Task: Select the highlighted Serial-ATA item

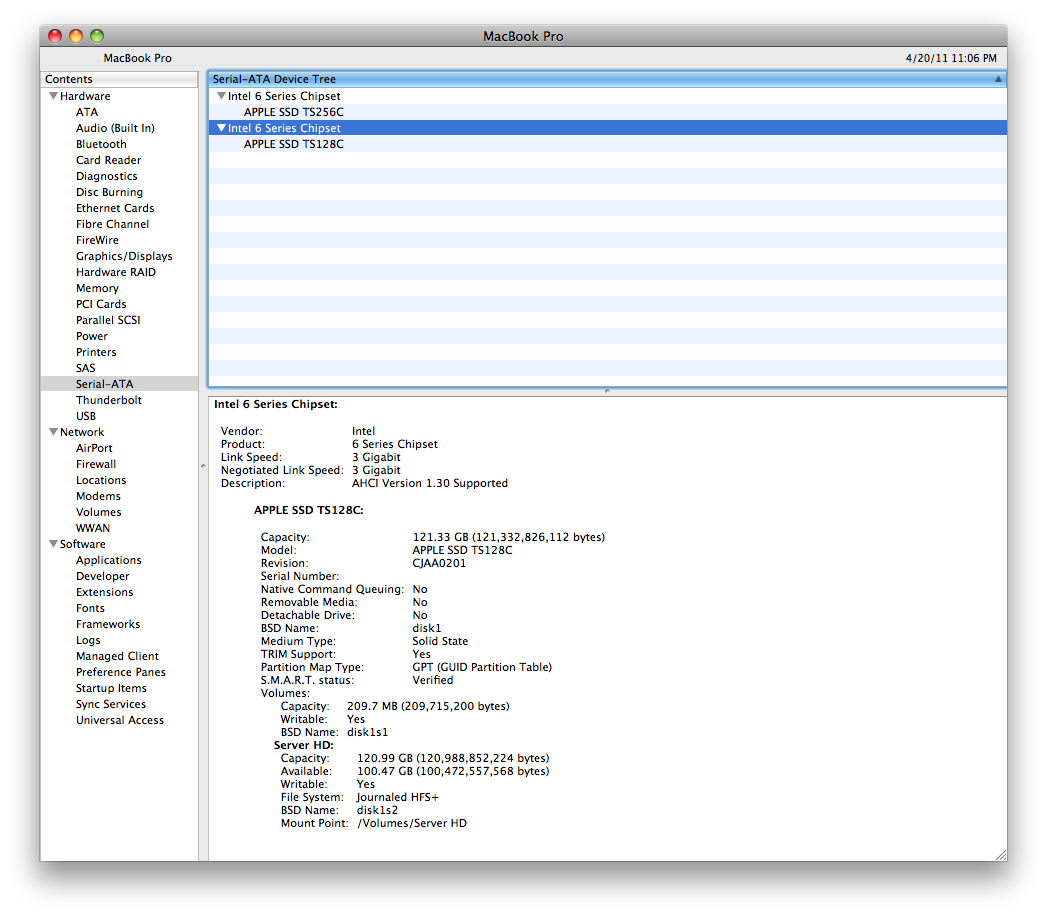Action: click(x=119, y=384)
